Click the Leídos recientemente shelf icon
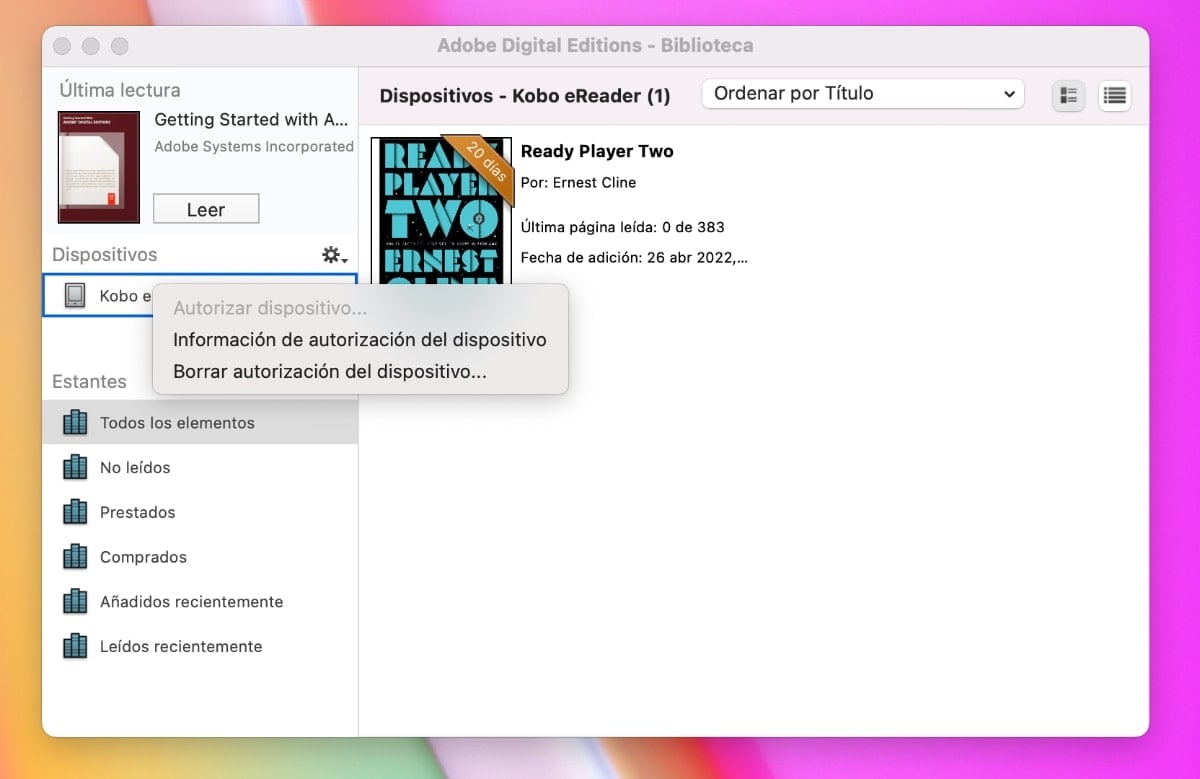This screenshot has width=1200, height=779. coord(75,646)
